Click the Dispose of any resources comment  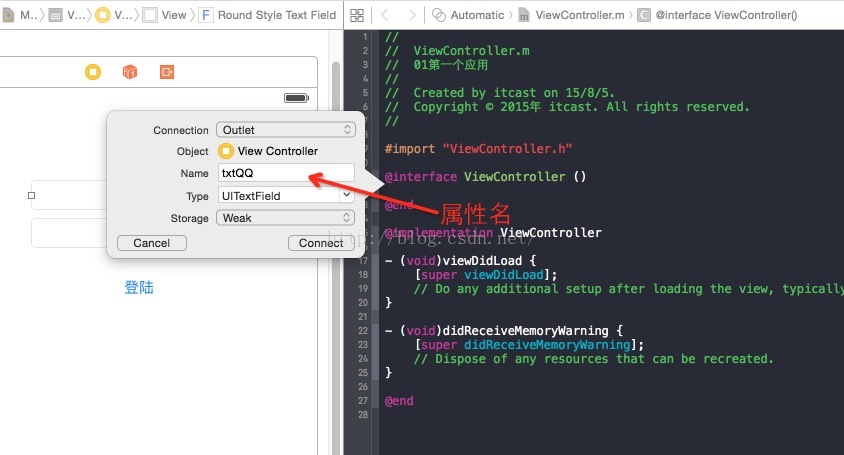tap(593, 359)
